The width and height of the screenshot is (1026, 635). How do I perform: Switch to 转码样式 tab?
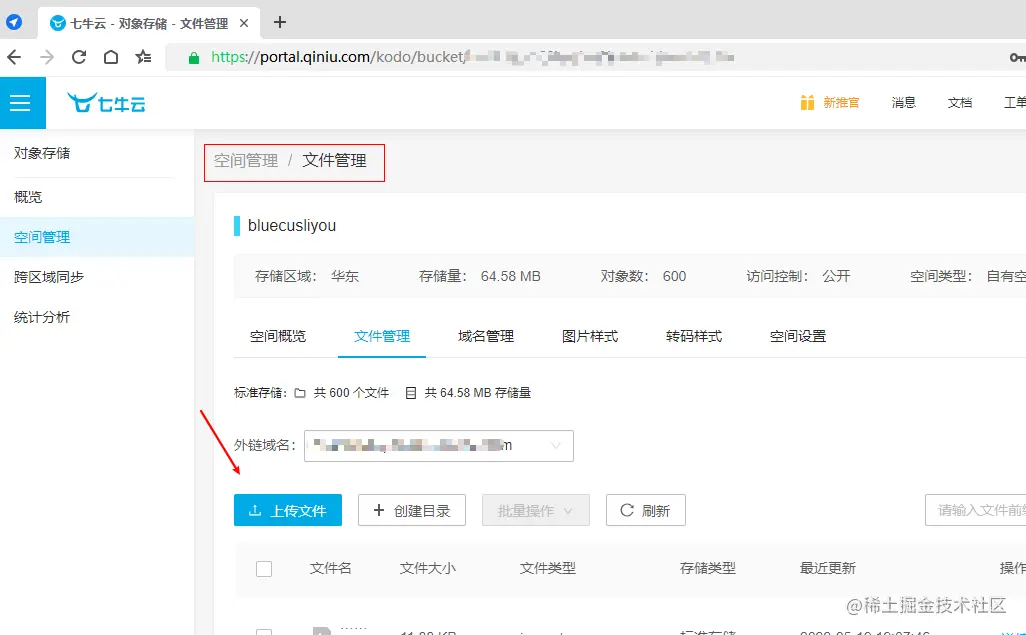(x=694, y=336)
